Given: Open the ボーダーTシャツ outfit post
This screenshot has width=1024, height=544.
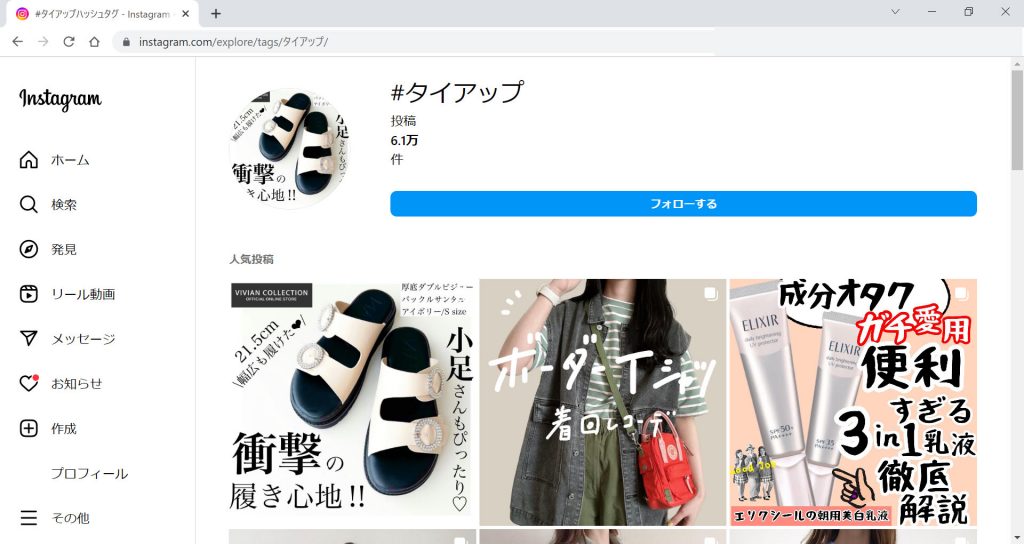Looking at the screenshot, I should click(602, 402).
